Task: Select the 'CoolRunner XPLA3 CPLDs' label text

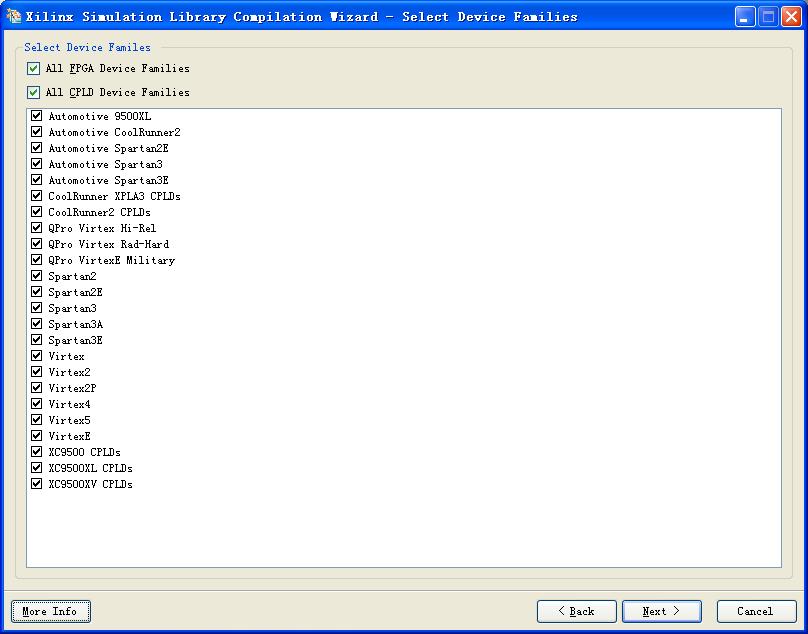Action: (114, 196)
